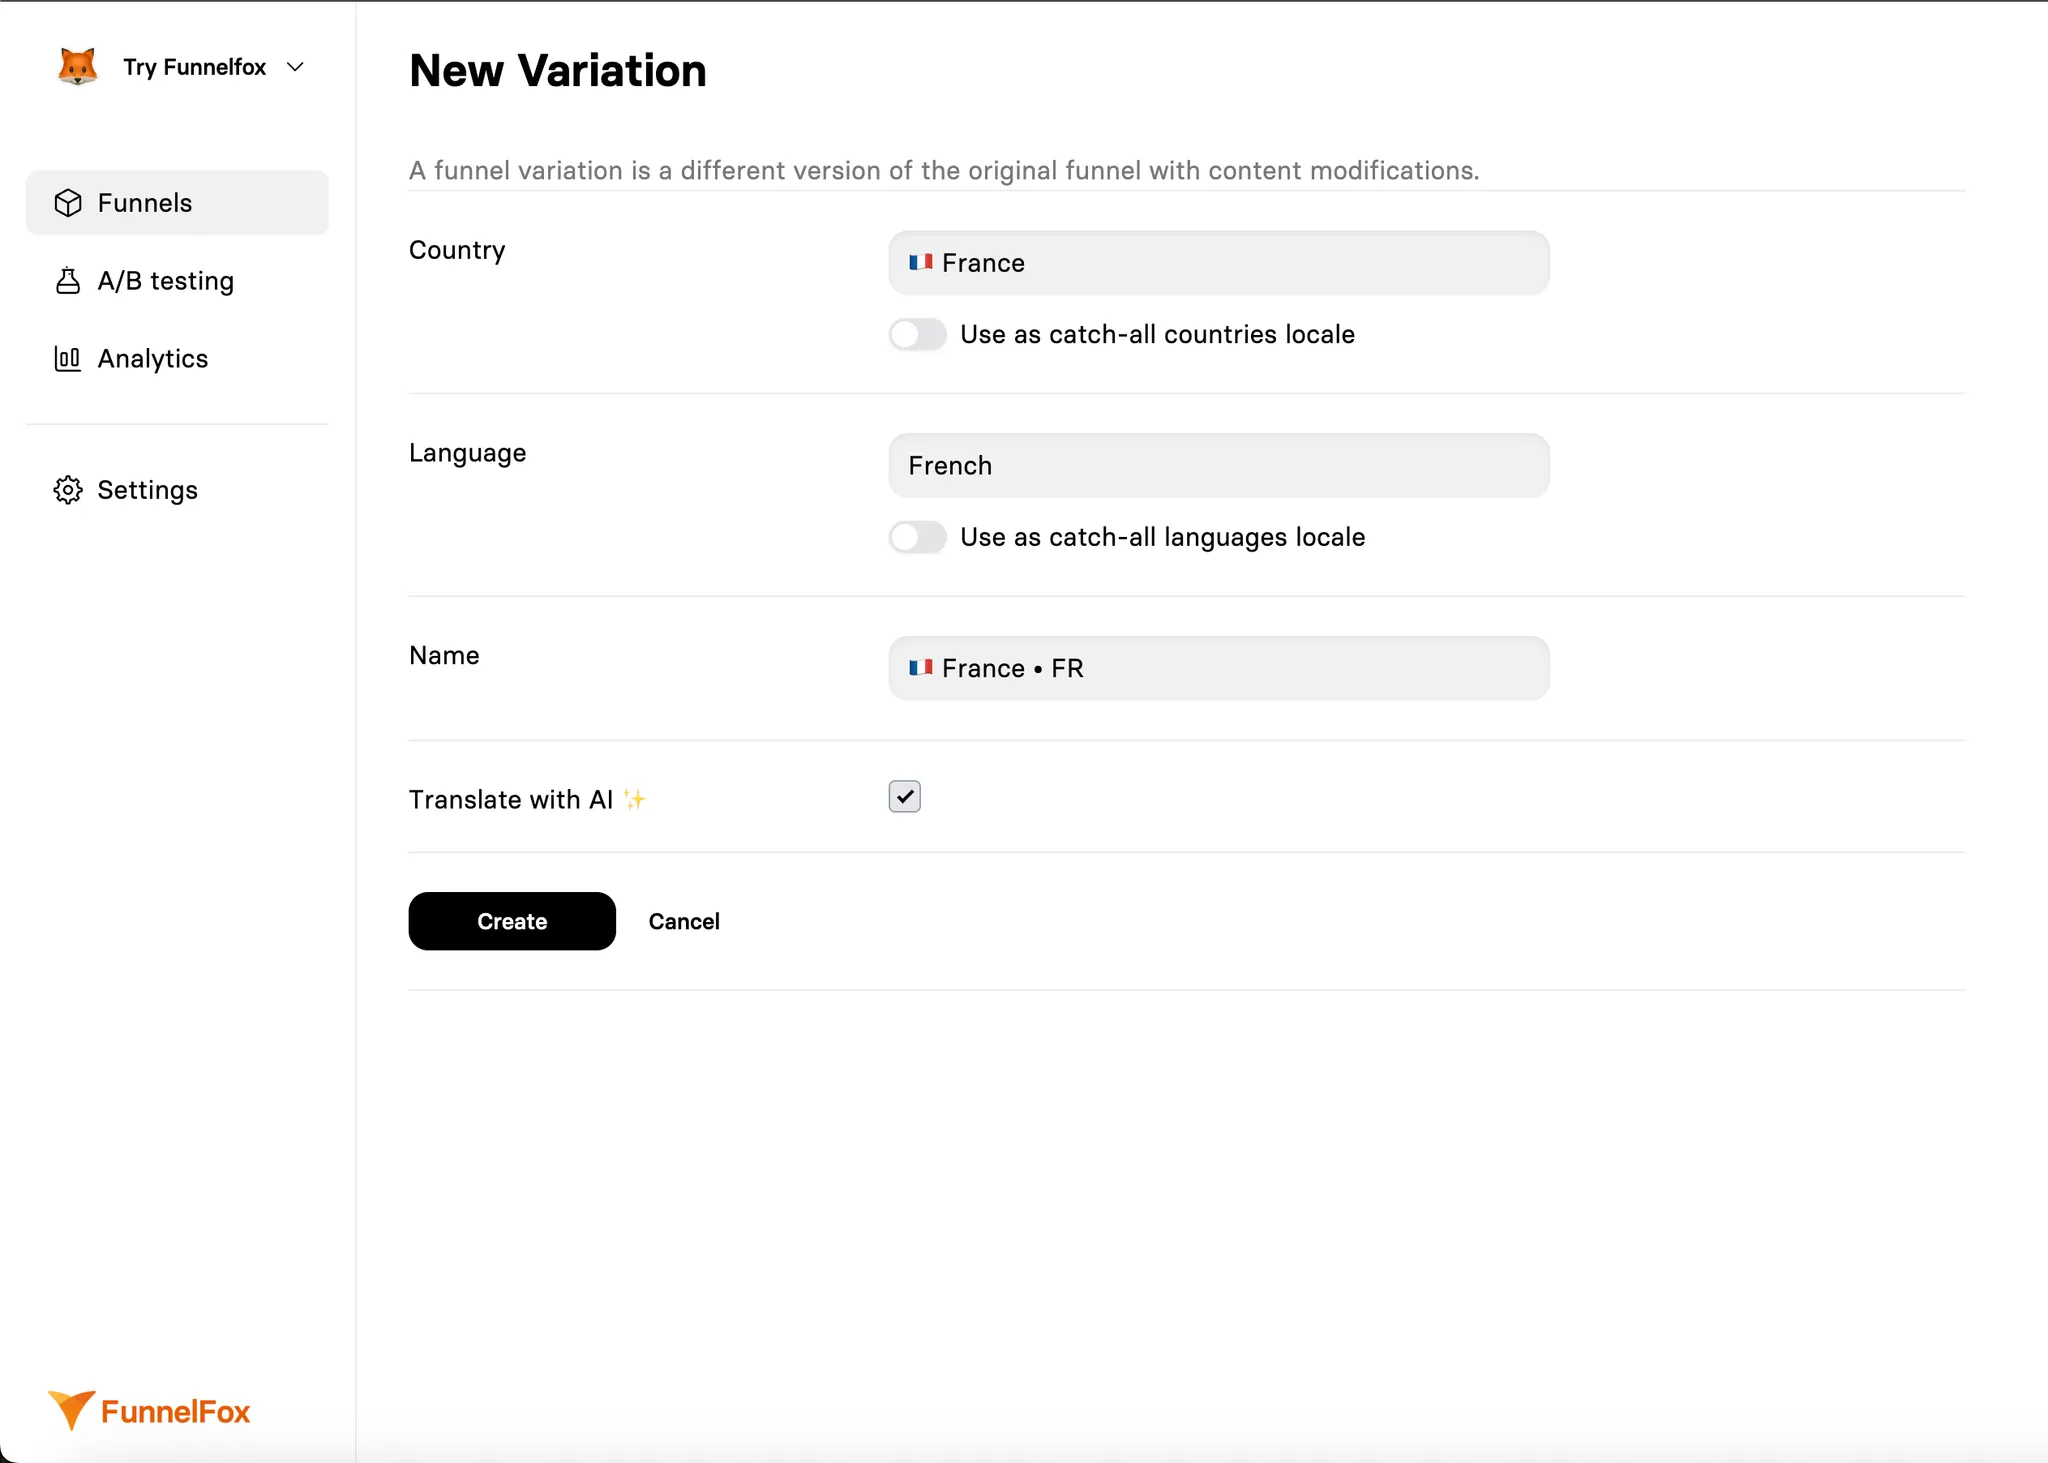This screenshot has width=2048, height=1463.
Task: Go to A/B testing section
Action: pos(166,281)
